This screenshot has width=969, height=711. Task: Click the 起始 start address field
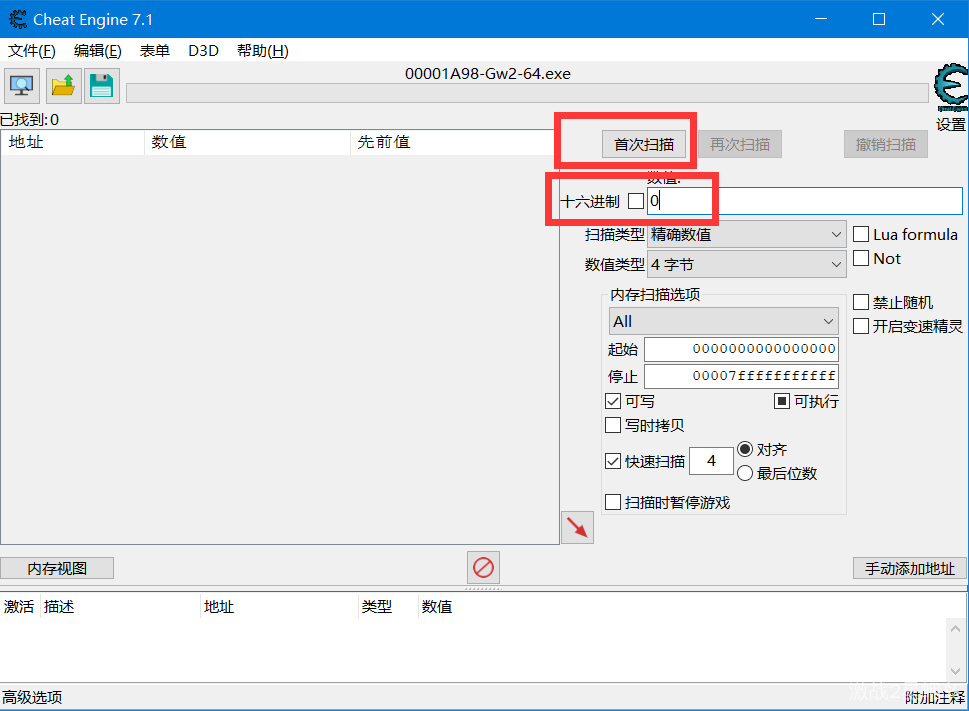point(742,349)
